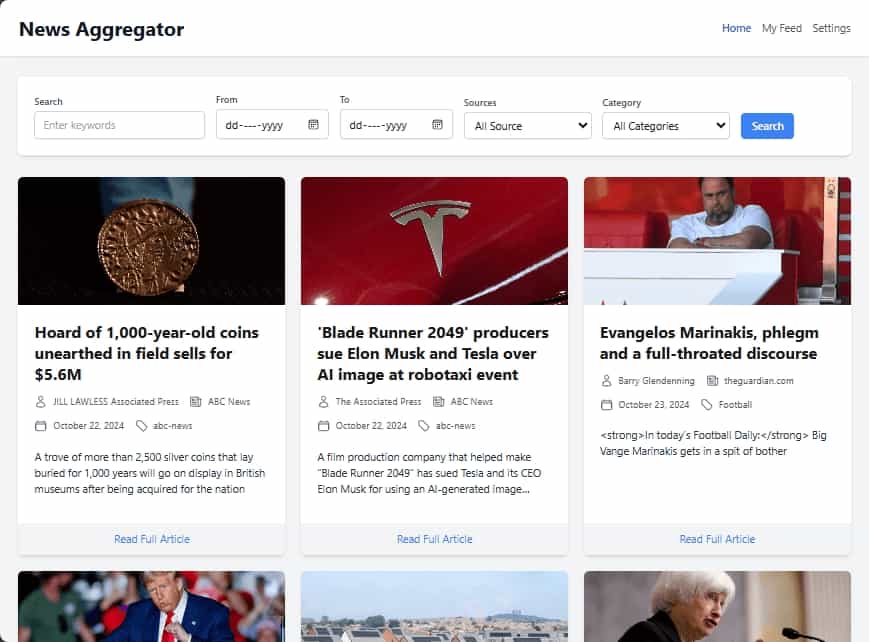Viewport: 869px width, 642px height.
Task: Focus the Enter keywords search field
Action: (x=119, y=125)
